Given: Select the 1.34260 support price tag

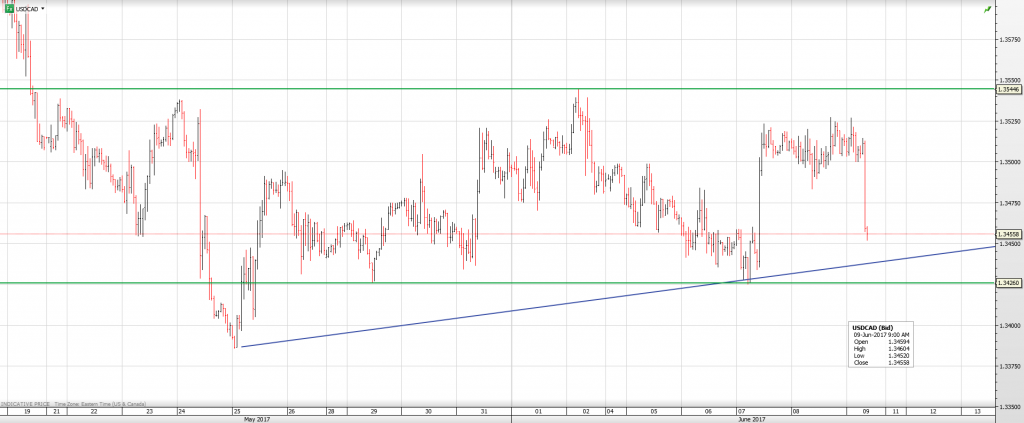Looking at the screenshot, I should point(1009,283).
